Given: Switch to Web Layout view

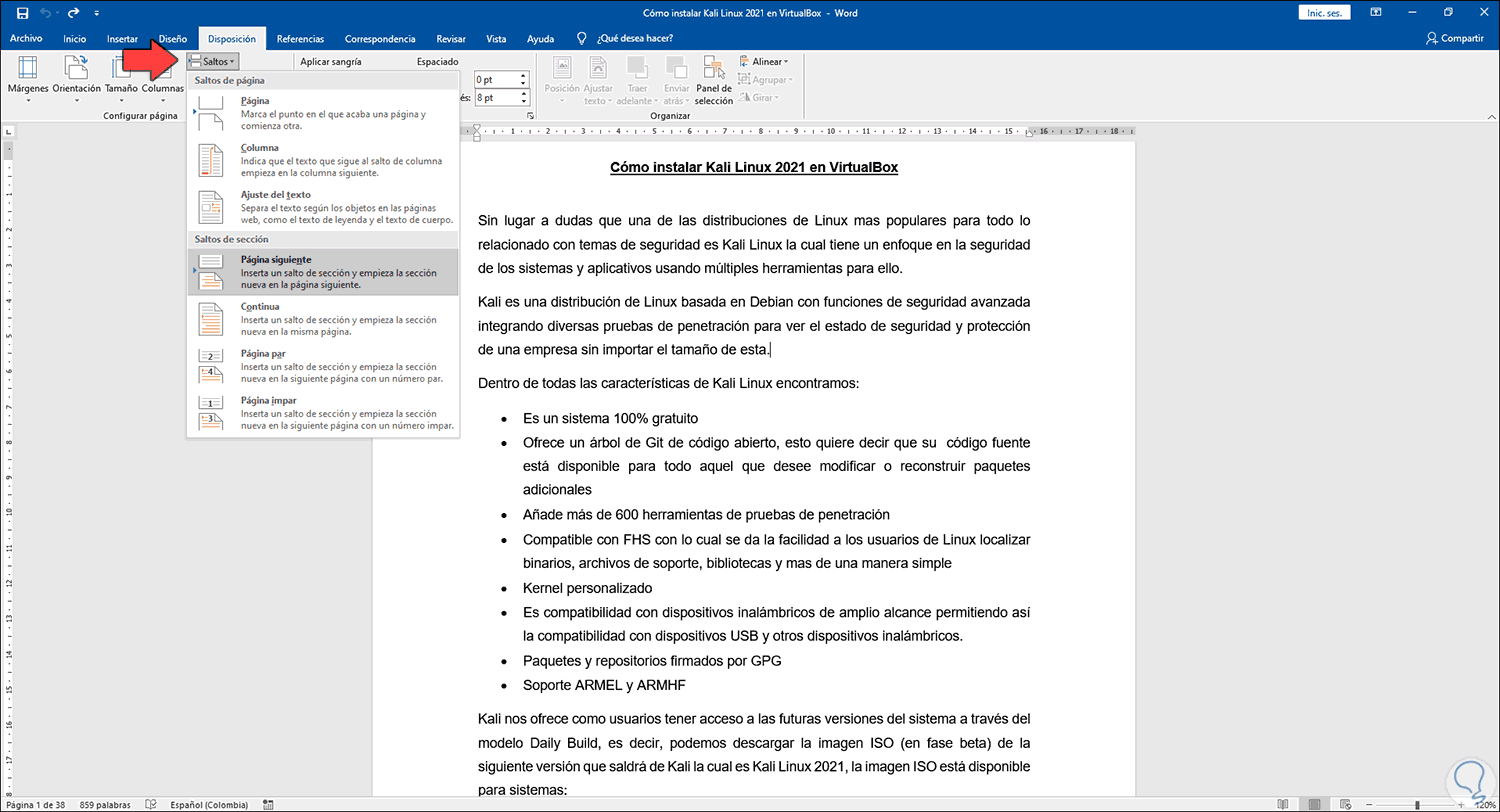Looking at the screenshot, I should point(1344,804).
